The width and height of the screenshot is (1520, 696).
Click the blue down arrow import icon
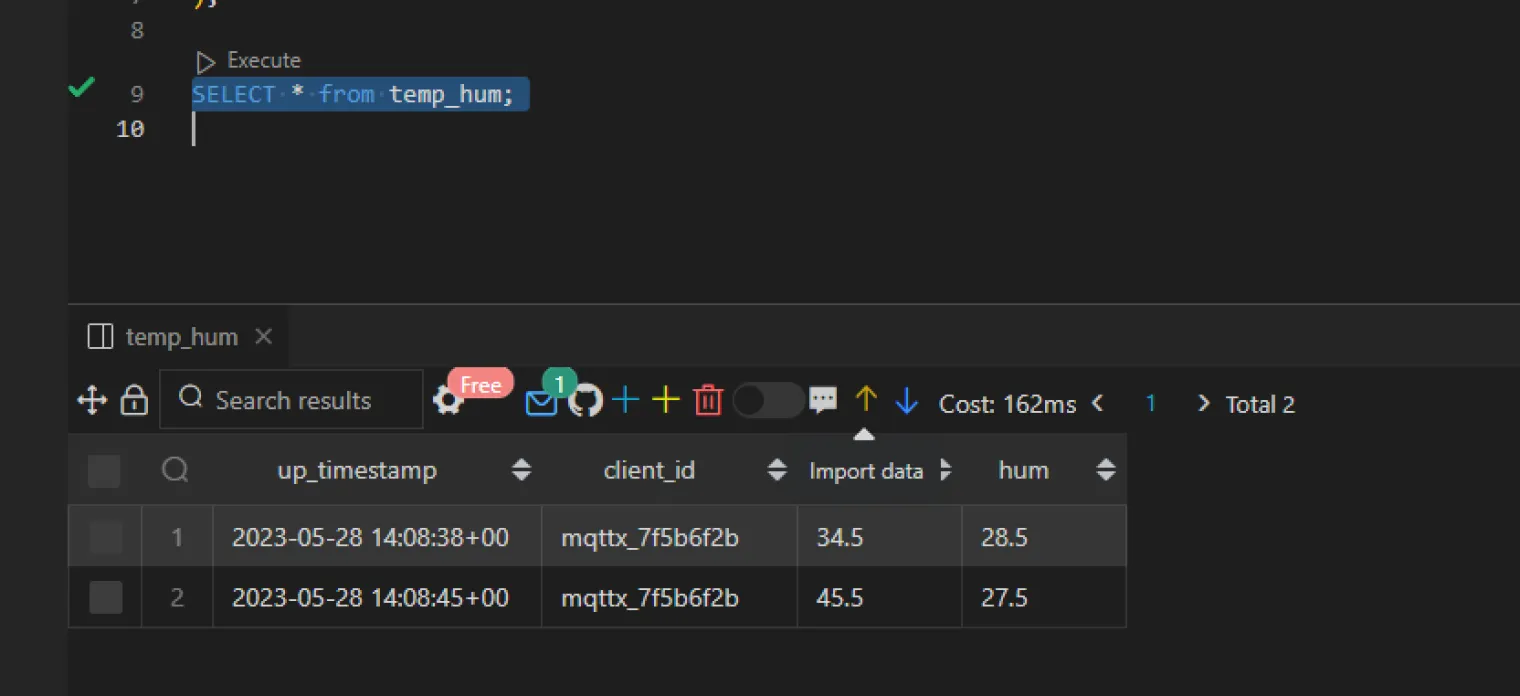pyautogui.click(x=907, y=401)
